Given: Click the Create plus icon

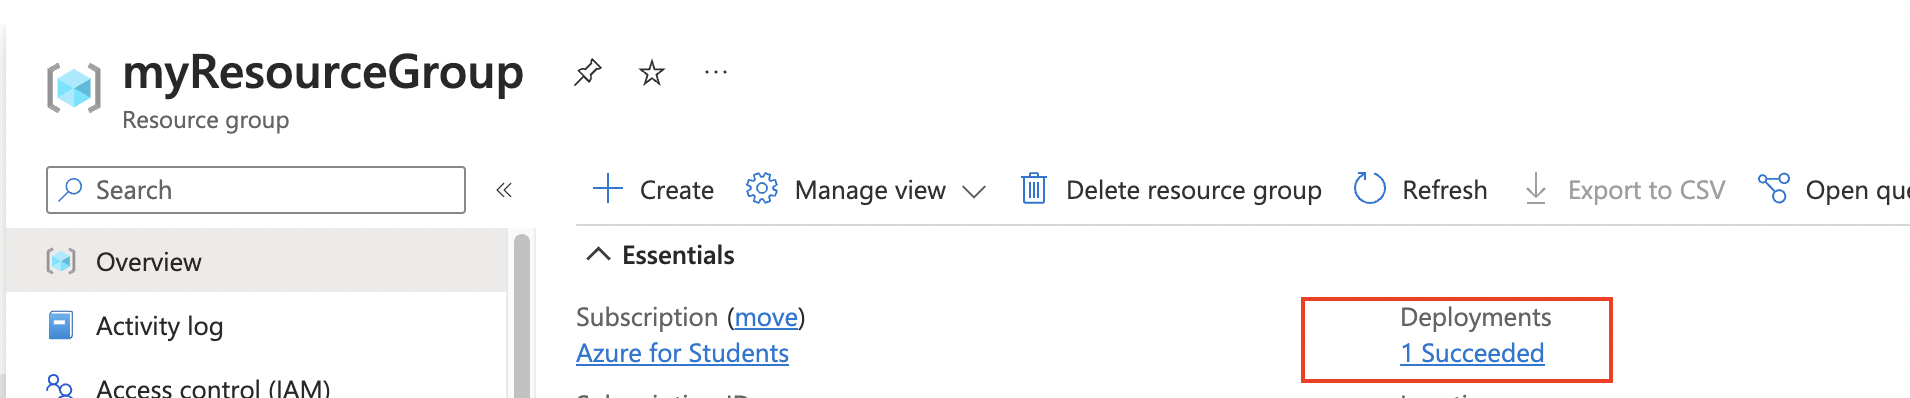Looking at the screenshot, I should 608,189.
